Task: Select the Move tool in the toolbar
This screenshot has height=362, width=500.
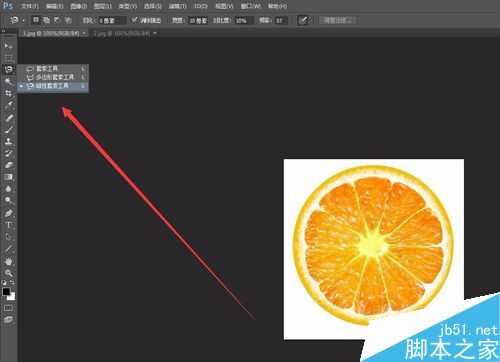Action: (8, 46)
